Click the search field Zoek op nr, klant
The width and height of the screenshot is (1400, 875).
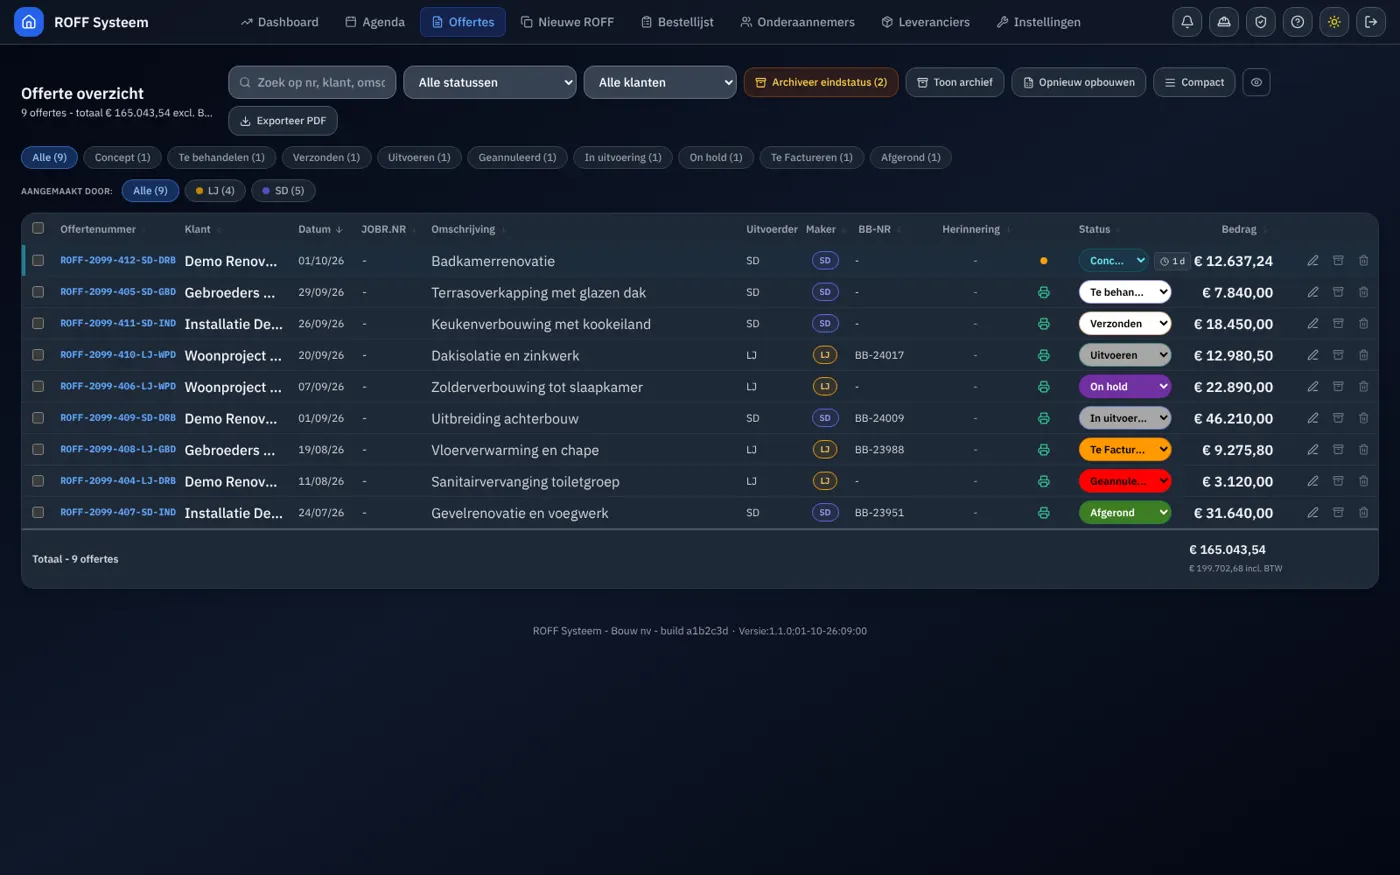click(x=312, y=82)
